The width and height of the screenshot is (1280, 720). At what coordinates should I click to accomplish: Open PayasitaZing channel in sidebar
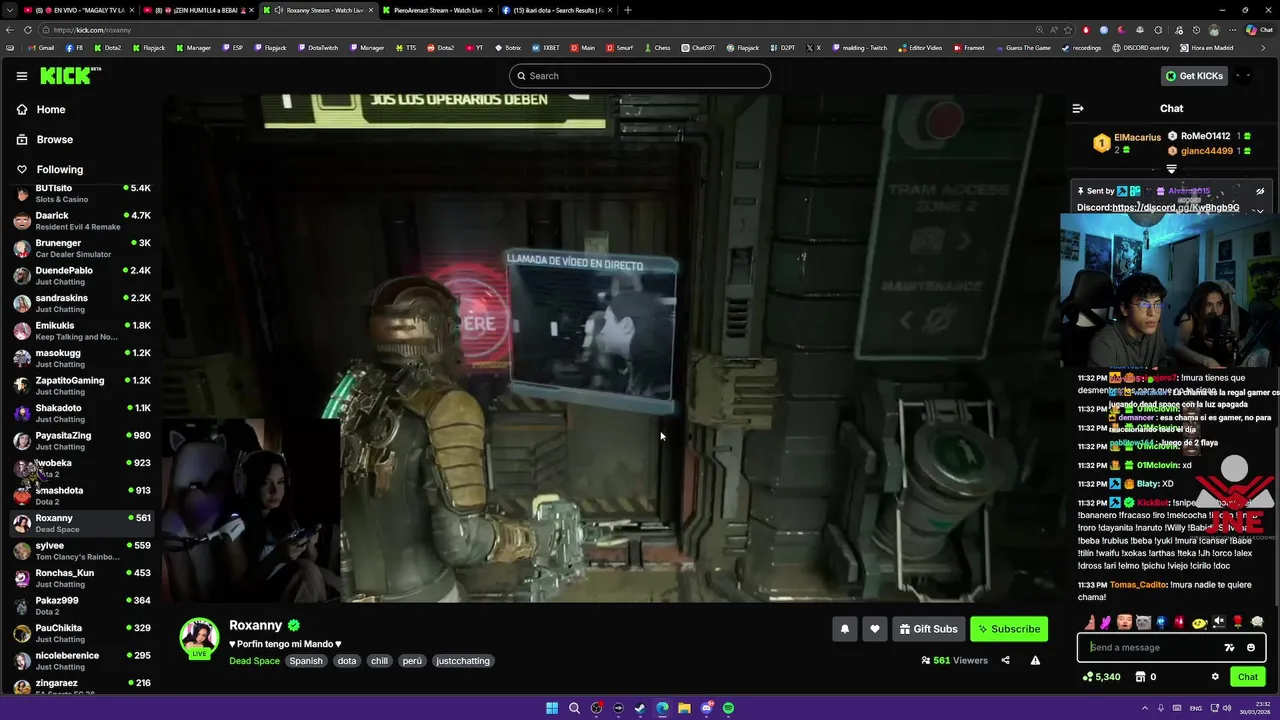82,441
